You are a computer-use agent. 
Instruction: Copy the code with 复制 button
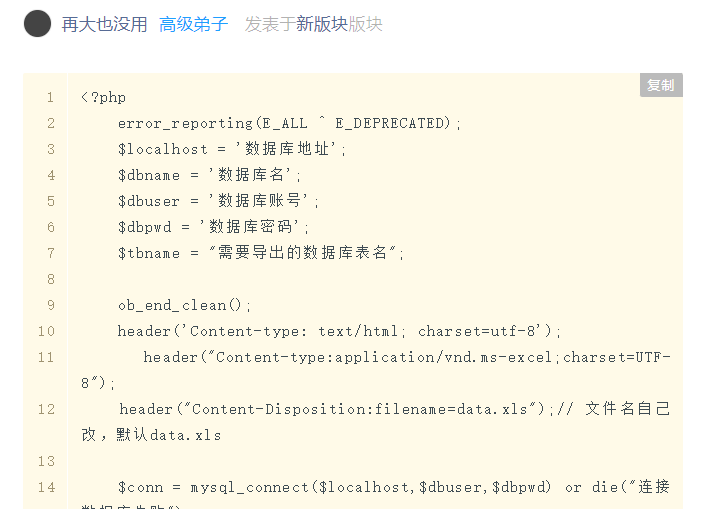coord(661,85)
